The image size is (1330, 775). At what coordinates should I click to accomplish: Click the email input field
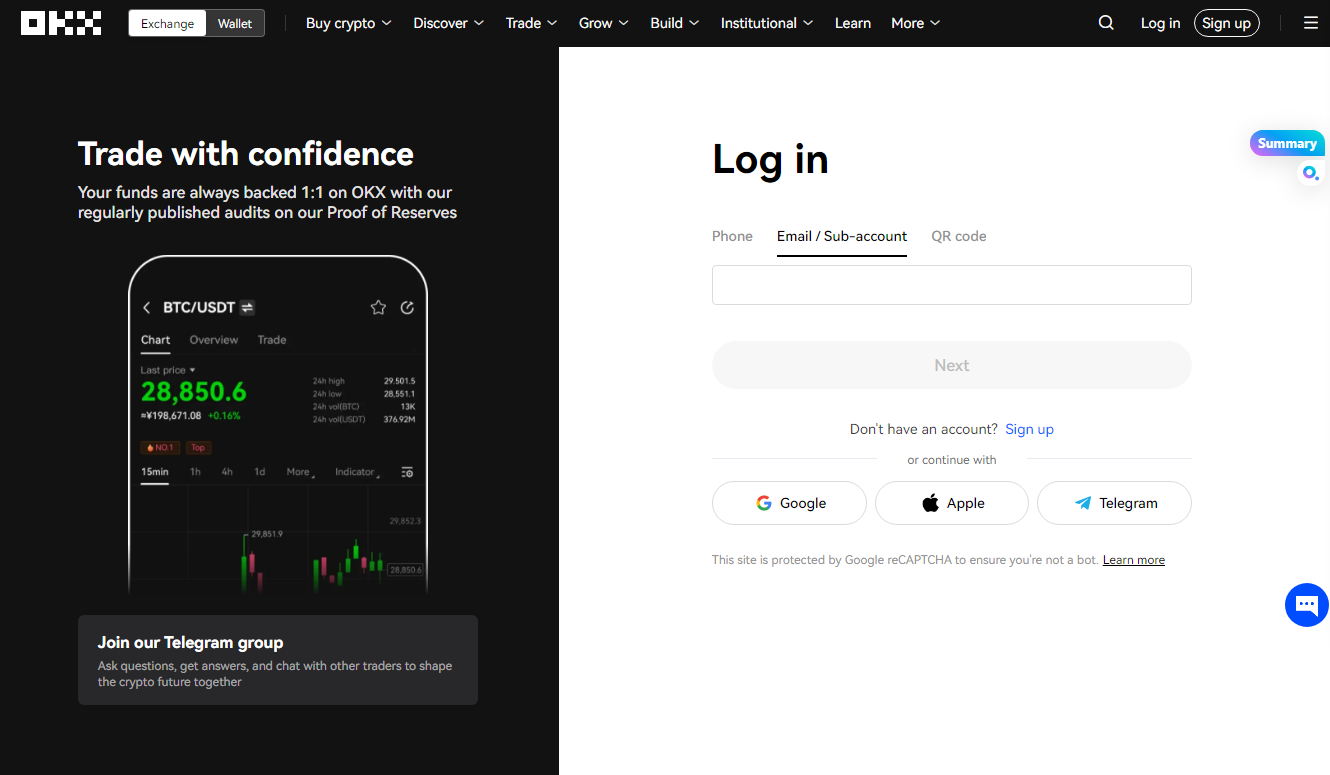[x=952, y=285]
